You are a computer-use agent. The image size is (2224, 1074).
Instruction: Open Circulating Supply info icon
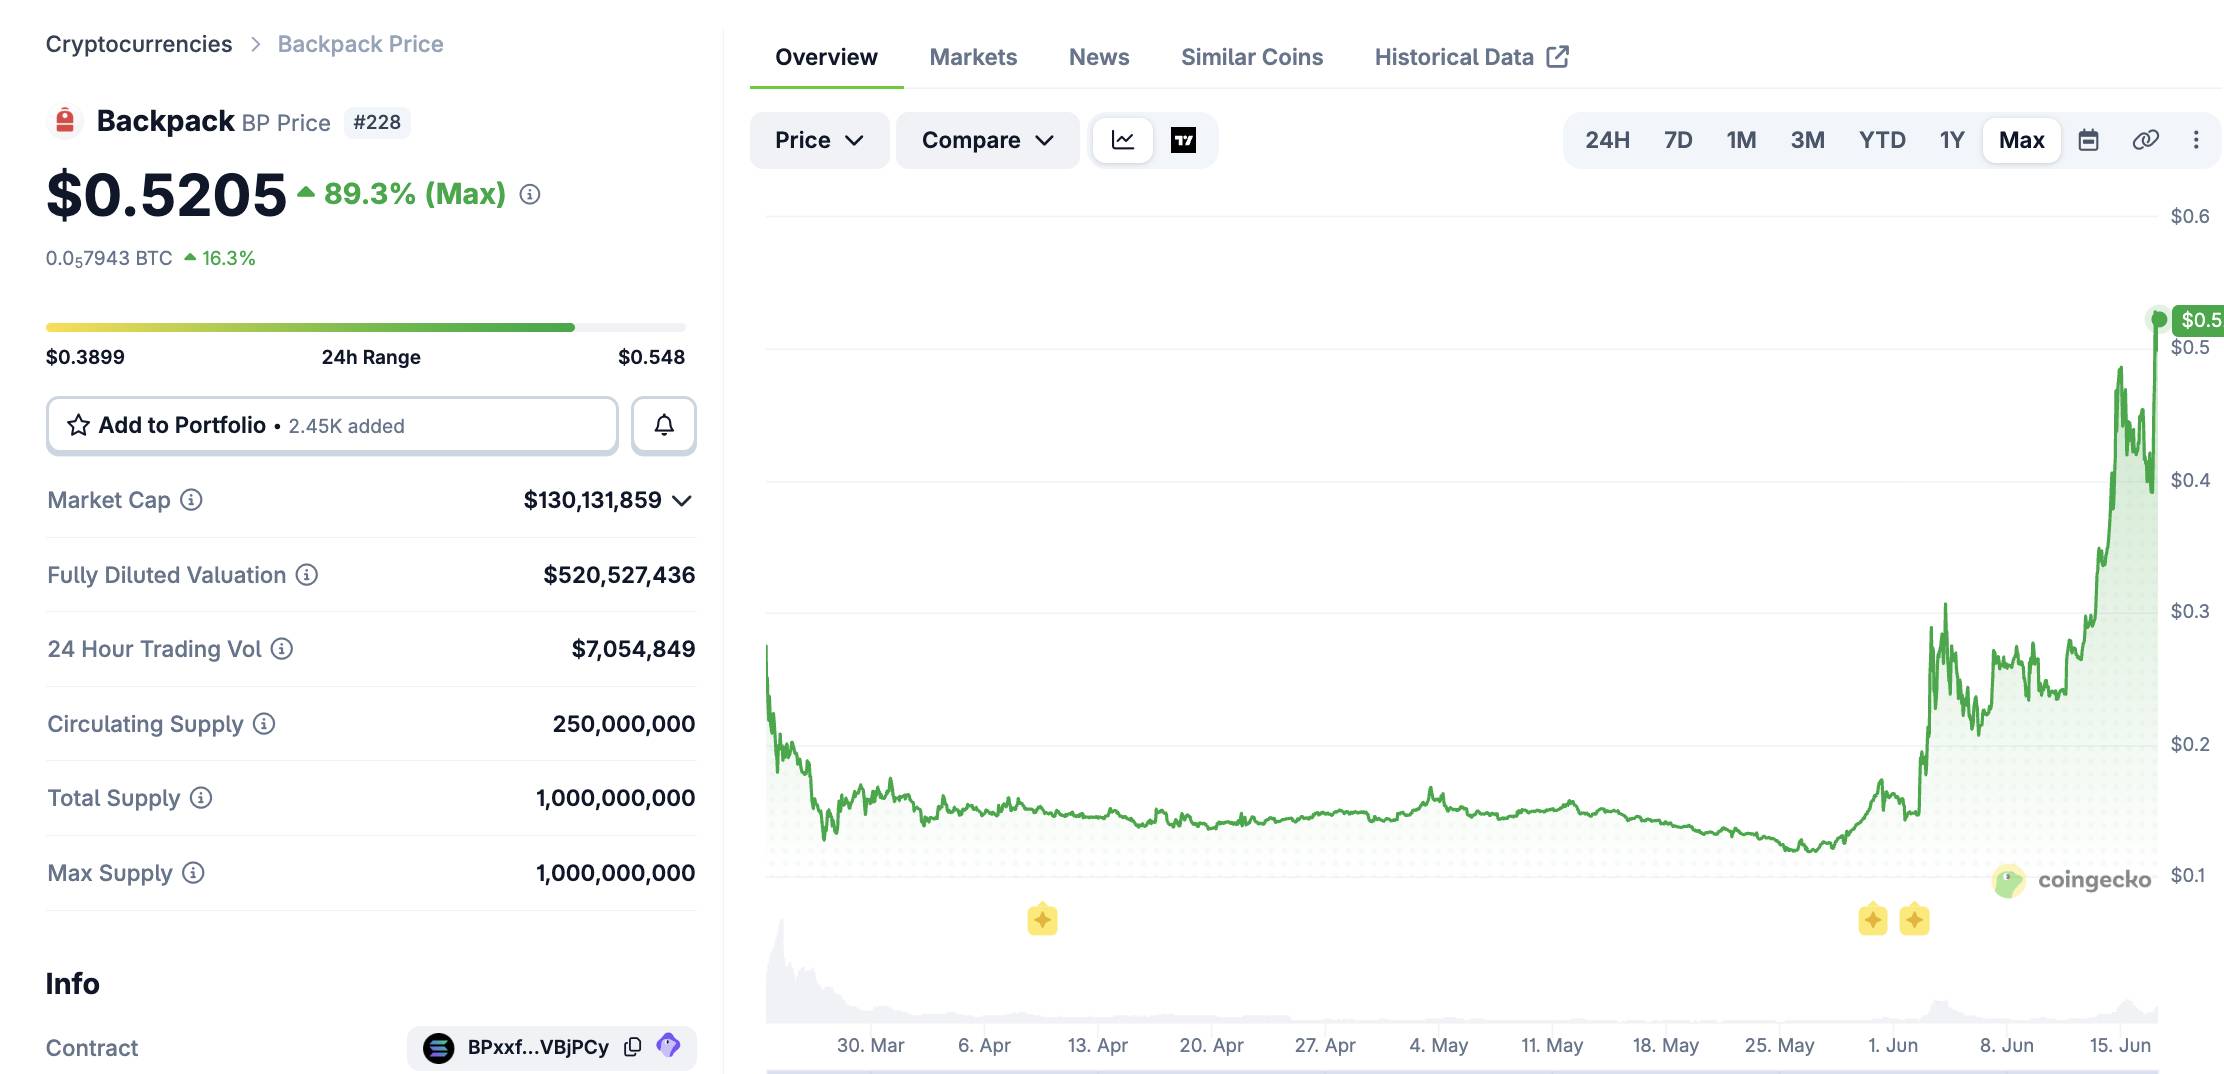coord(264,723)
